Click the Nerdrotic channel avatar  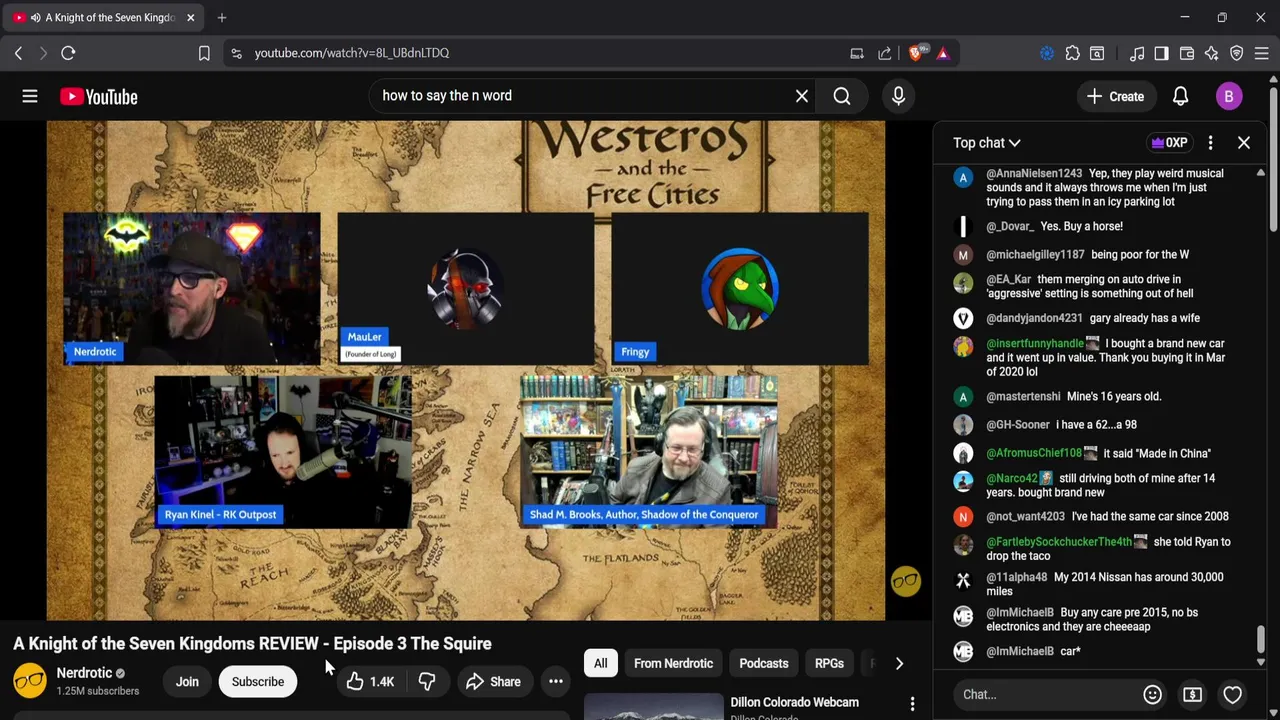(30, 681)
